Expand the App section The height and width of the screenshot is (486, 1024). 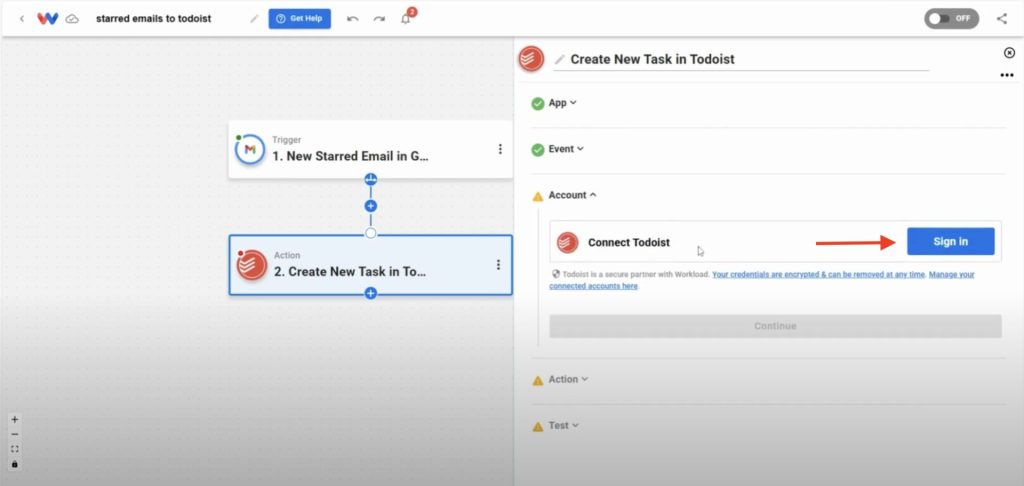562,103
